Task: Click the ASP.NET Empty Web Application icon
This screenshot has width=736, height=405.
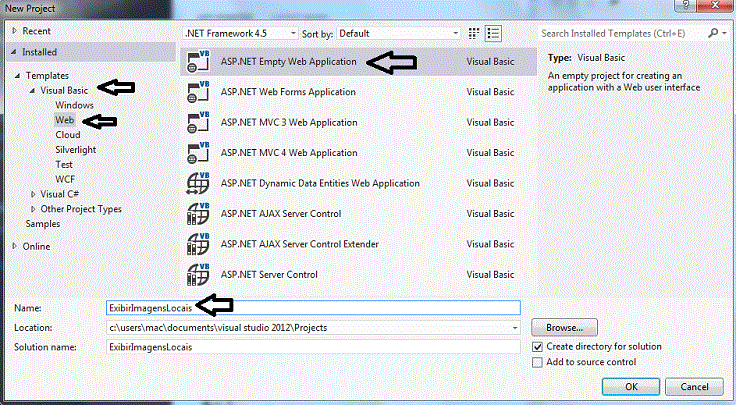Action: pyautogui.click(x=198, y=62)
